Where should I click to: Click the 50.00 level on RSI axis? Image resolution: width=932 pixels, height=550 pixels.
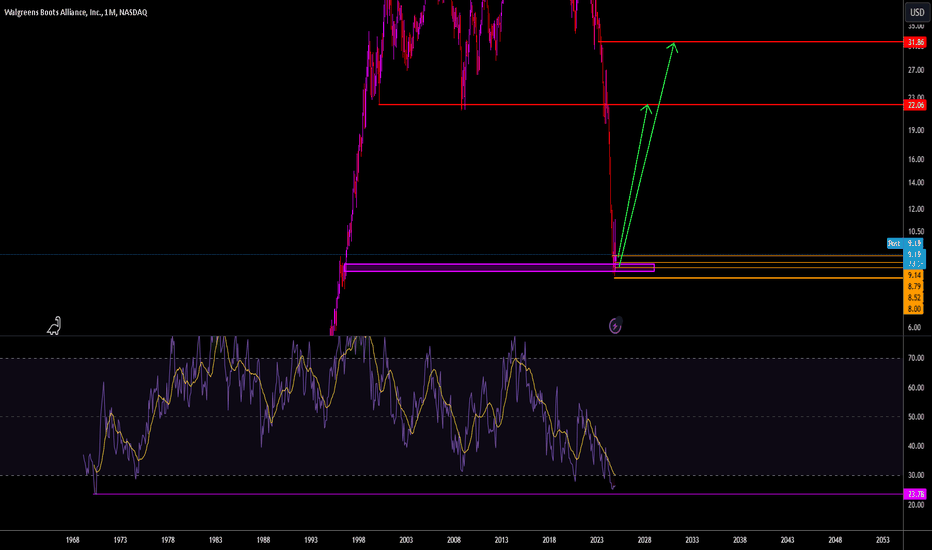click(x=916, y=417)
